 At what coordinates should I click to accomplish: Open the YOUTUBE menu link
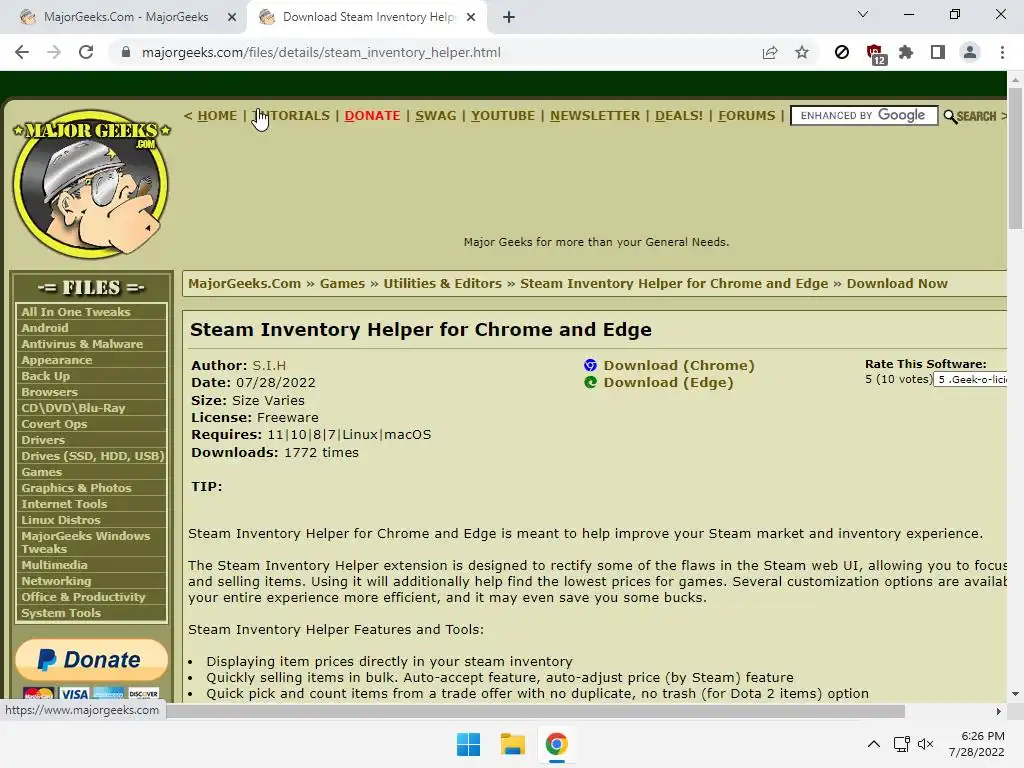click(503, 116)
